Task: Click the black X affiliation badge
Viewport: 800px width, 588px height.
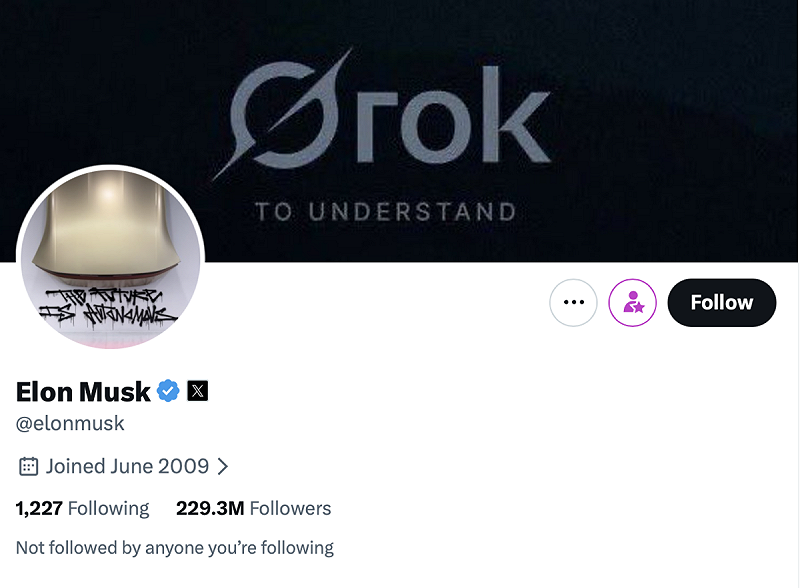Action: coord(198,391)
